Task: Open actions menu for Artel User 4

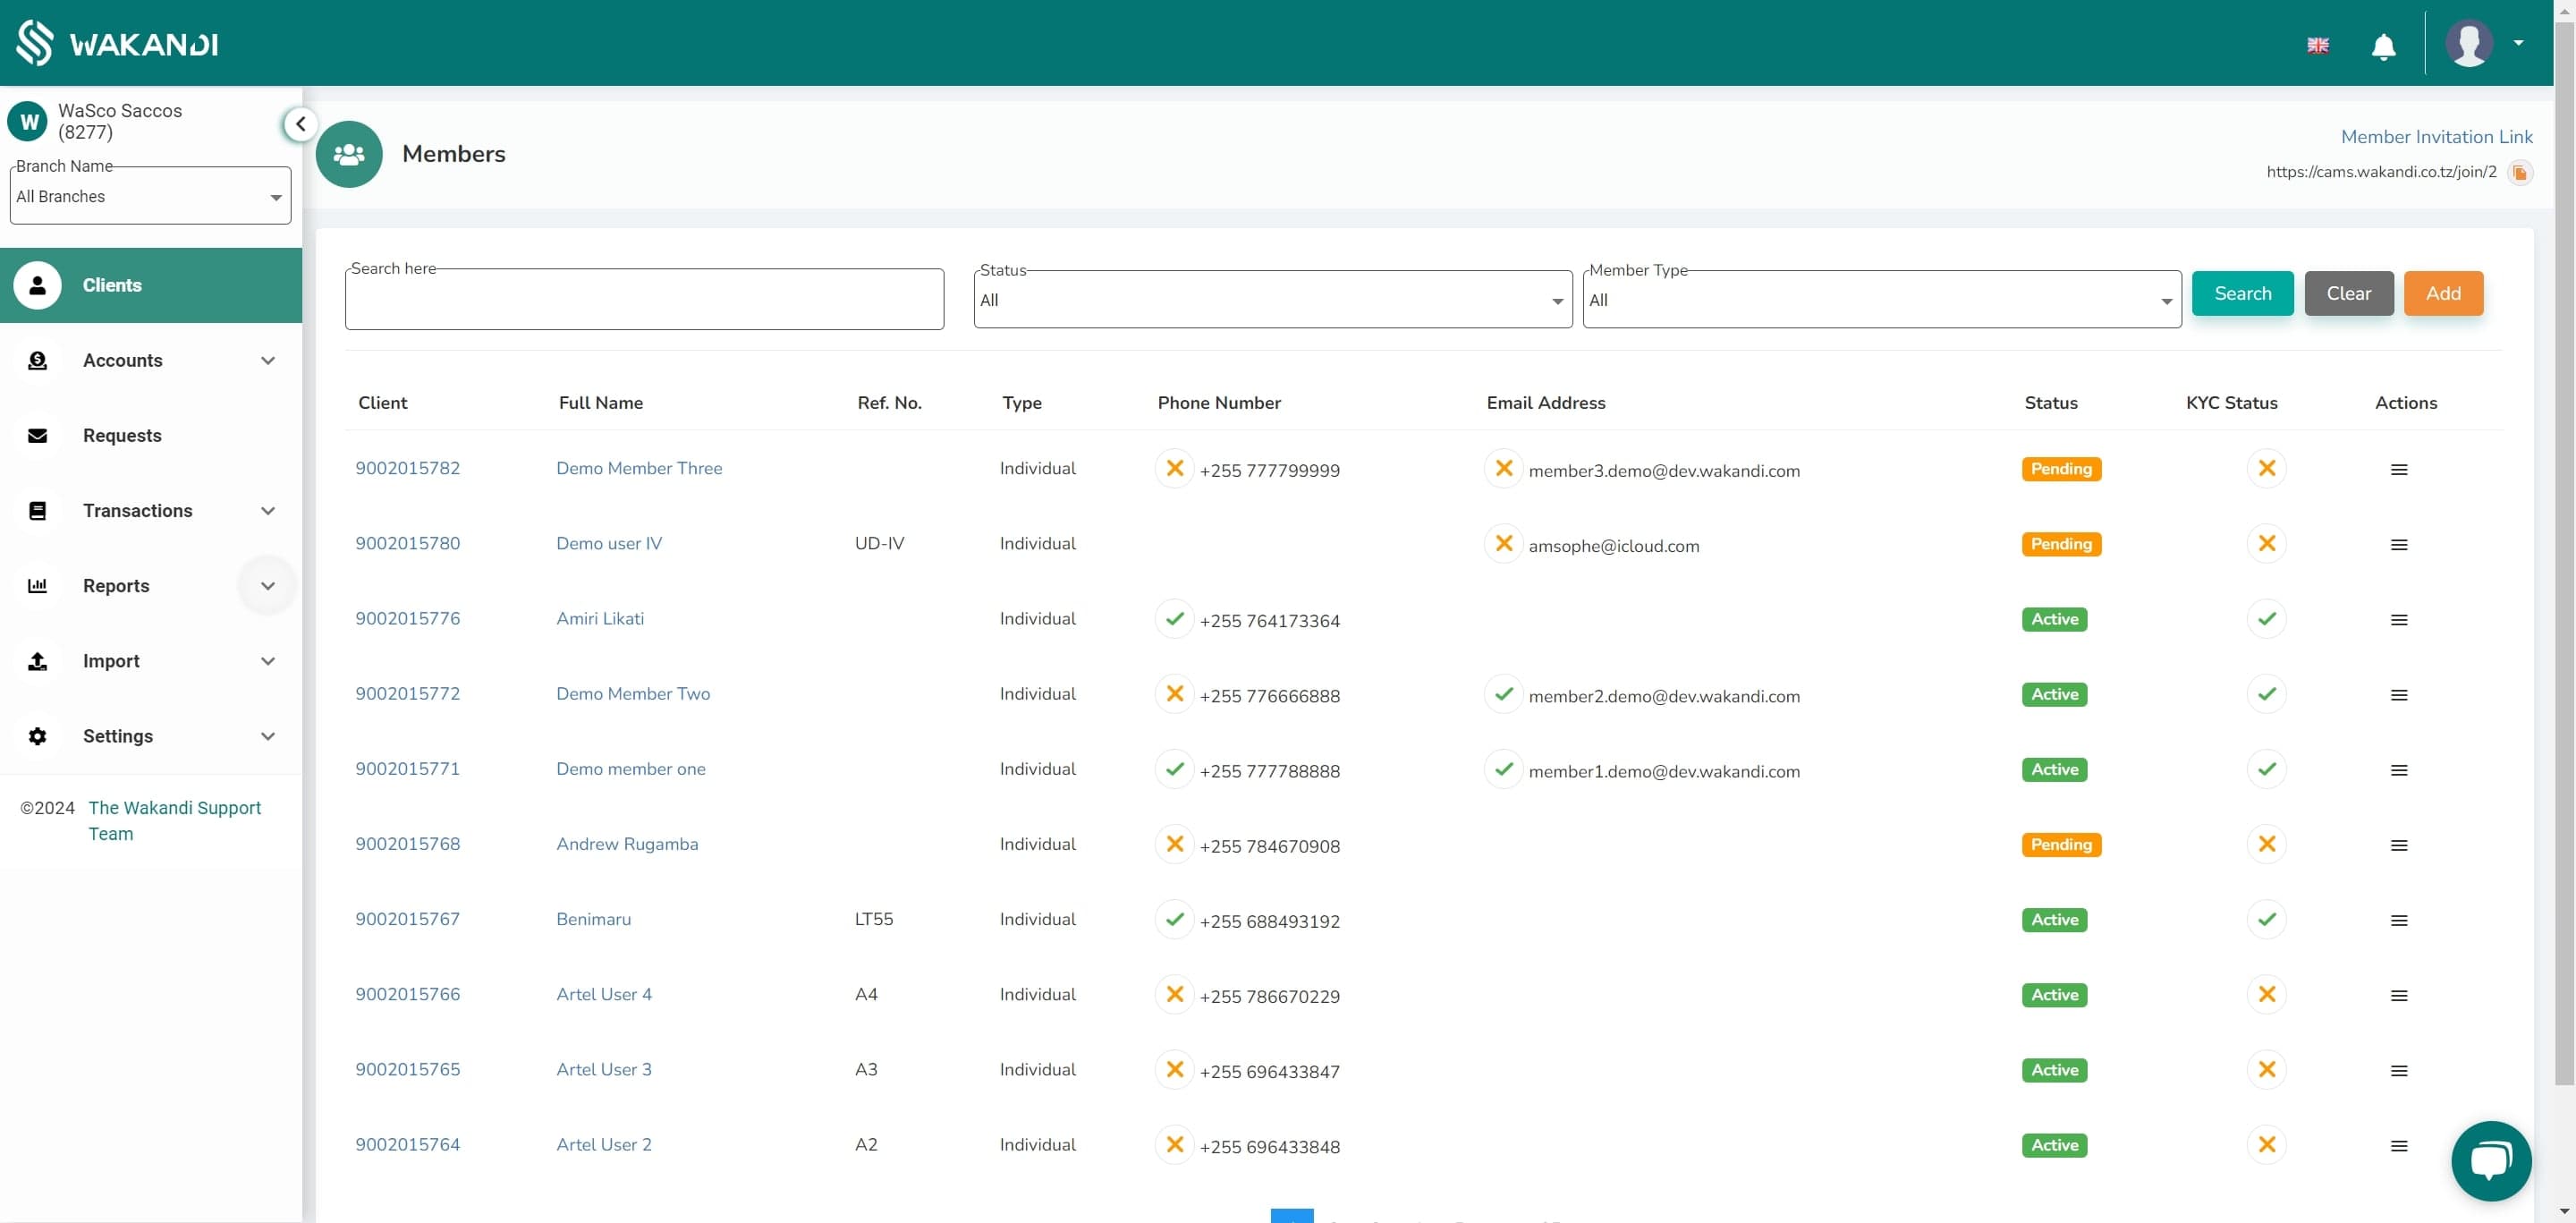Action: coord(2398,995)
